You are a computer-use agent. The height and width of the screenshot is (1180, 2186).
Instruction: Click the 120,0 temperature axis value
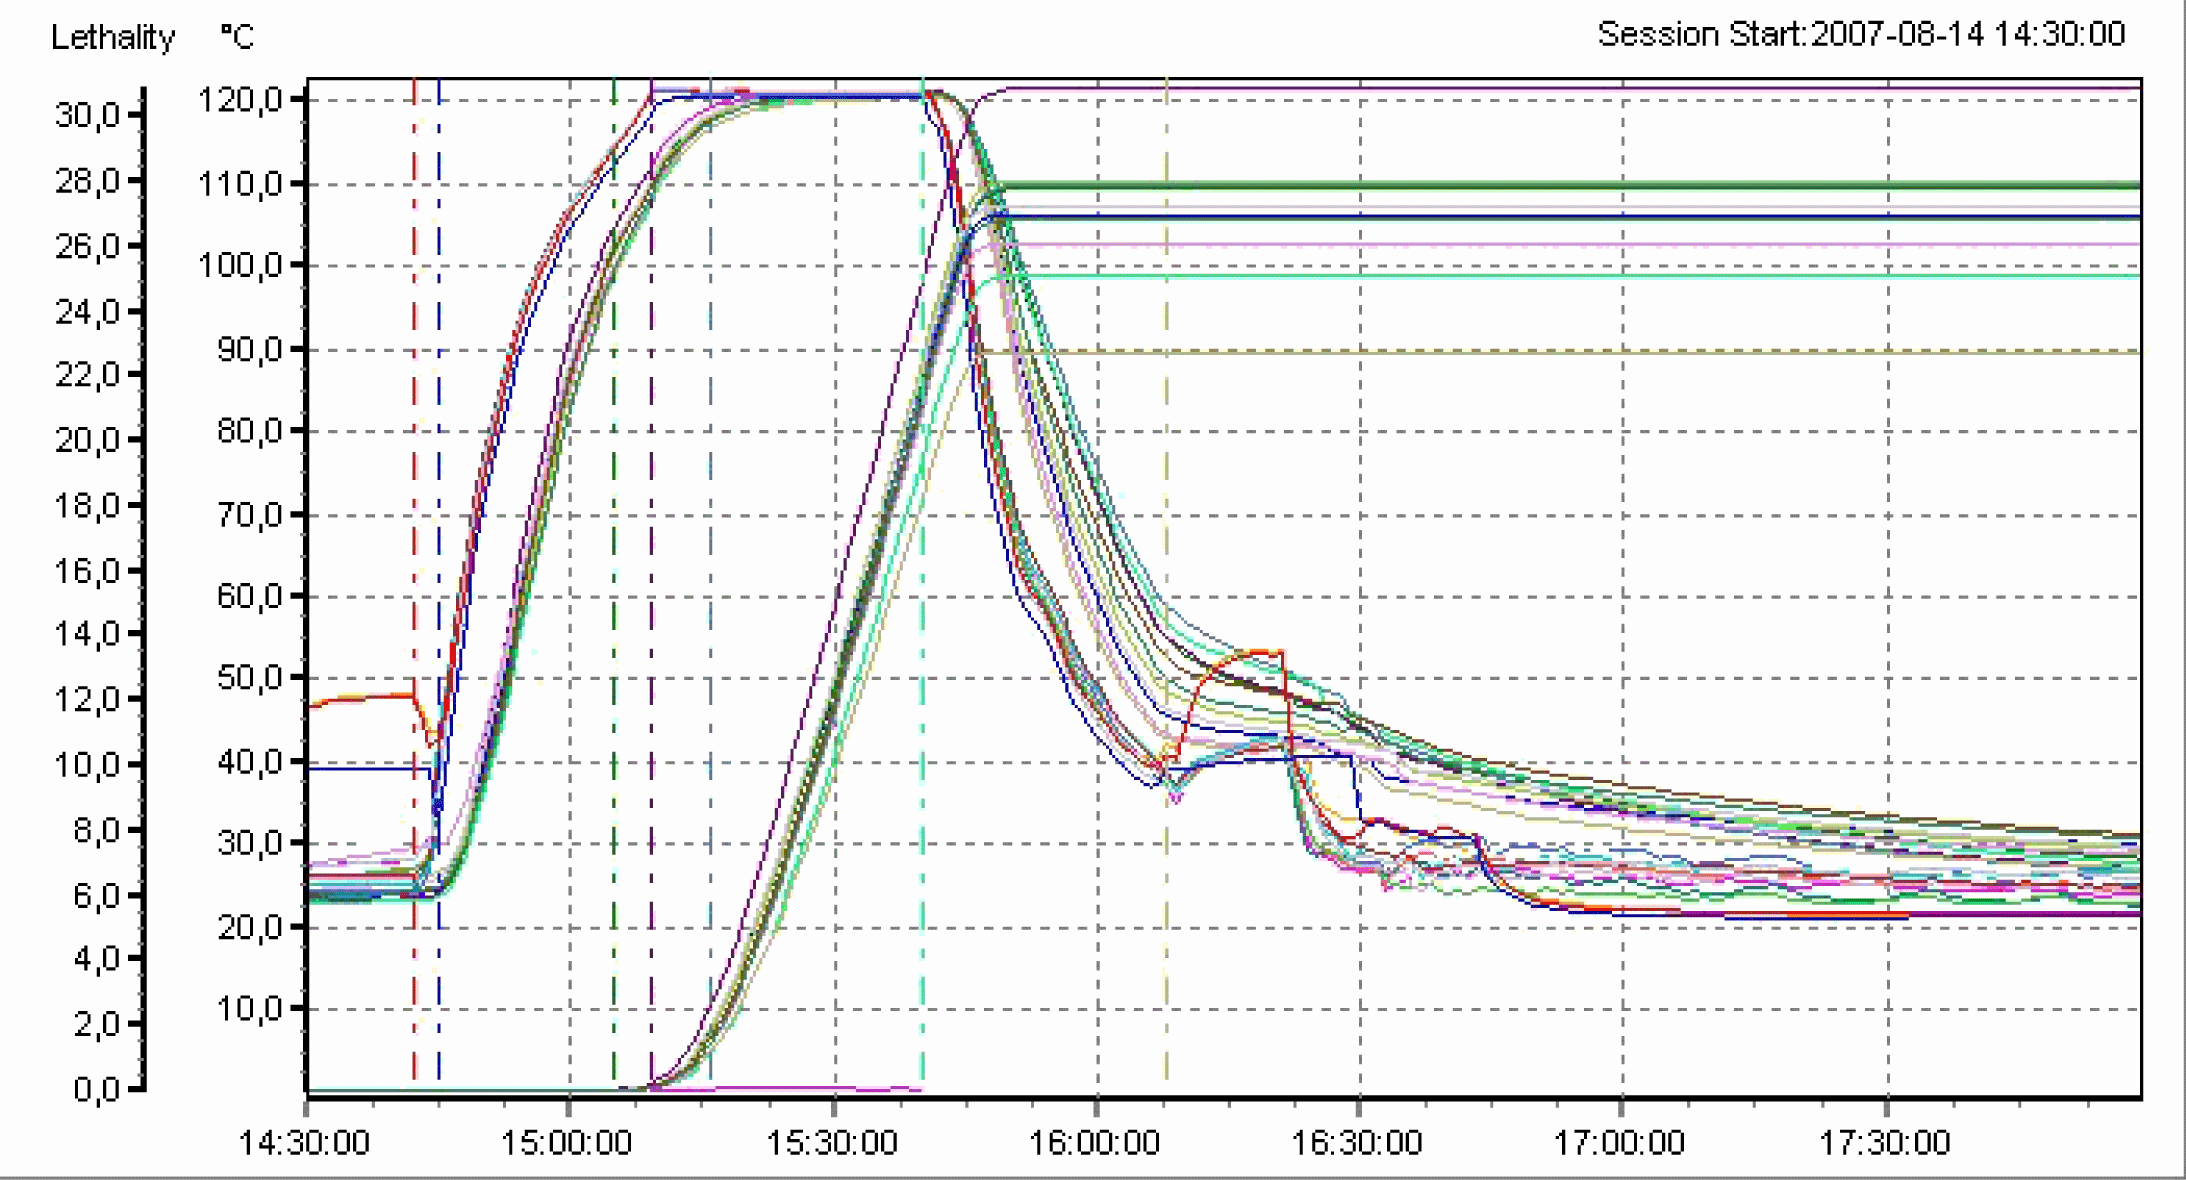[x=240, y=100]
